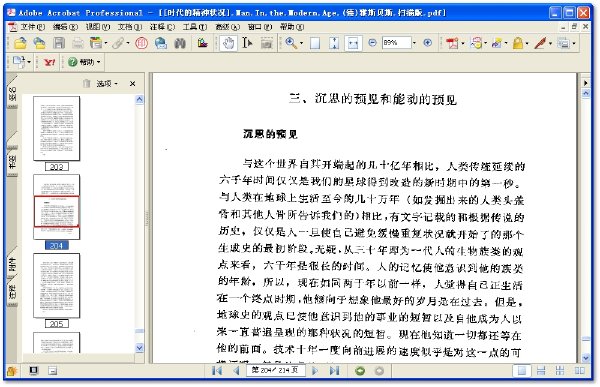Open attach file dropdown arrow

[128, 43]
